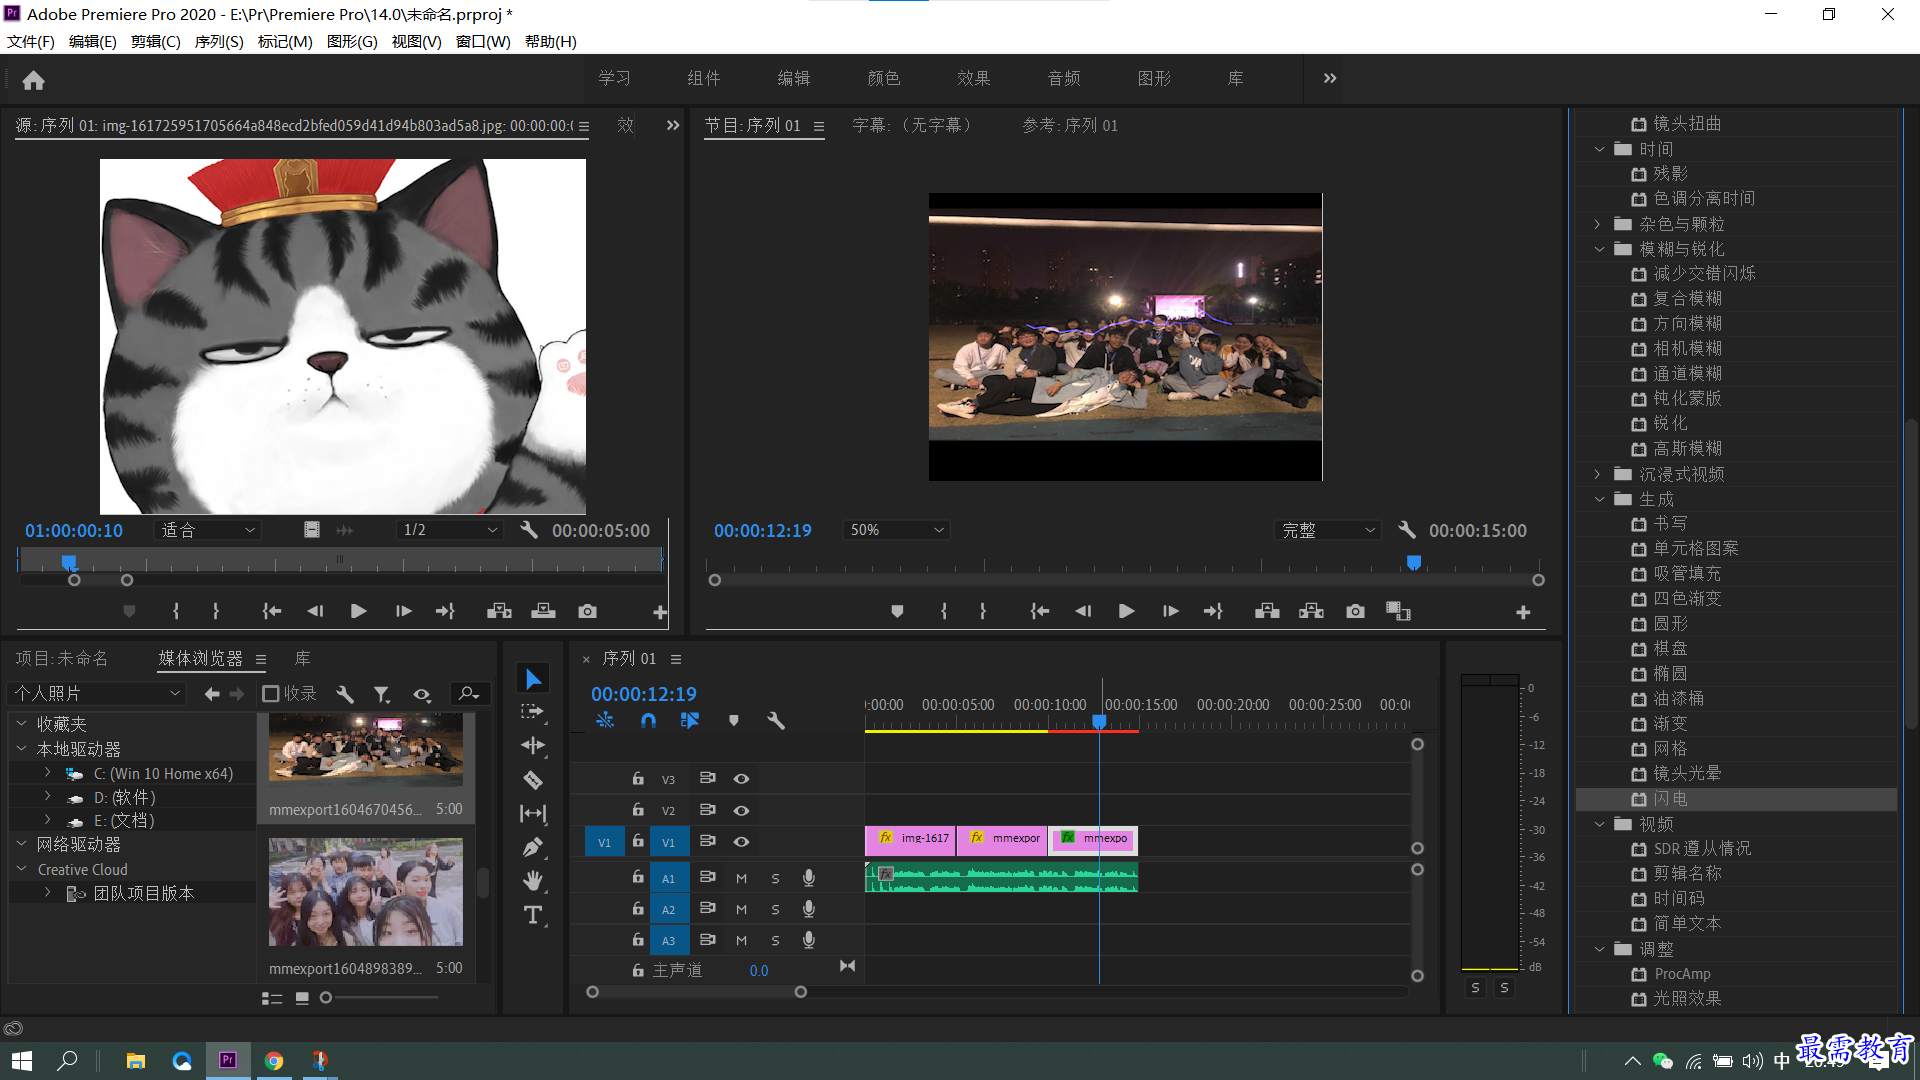Toggle linked selection in timeline
Screen dimensions: 1920x1080
pos(690,720)
